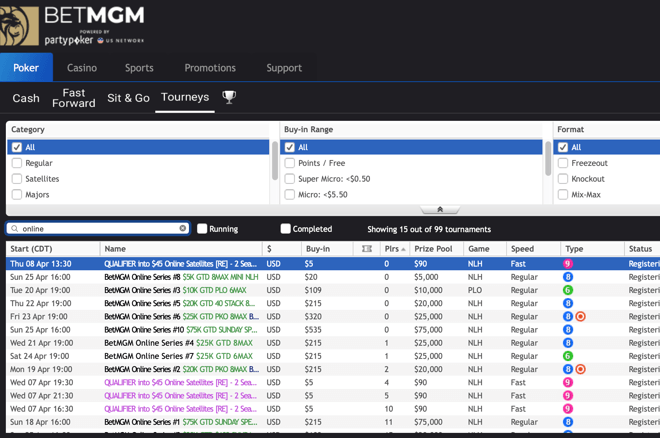The height and width of the screenshot is (438, 660).
Task: Sort by Speed column header
Action: (533, 249)
